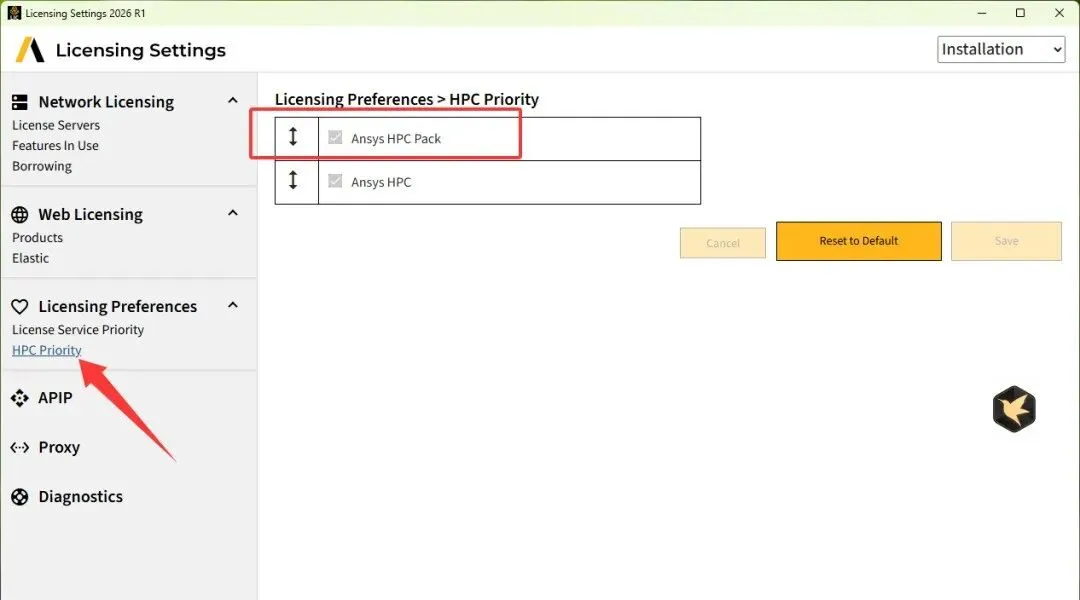Open License Servers page
The image size is (1080, 600).
coord(56,125)
